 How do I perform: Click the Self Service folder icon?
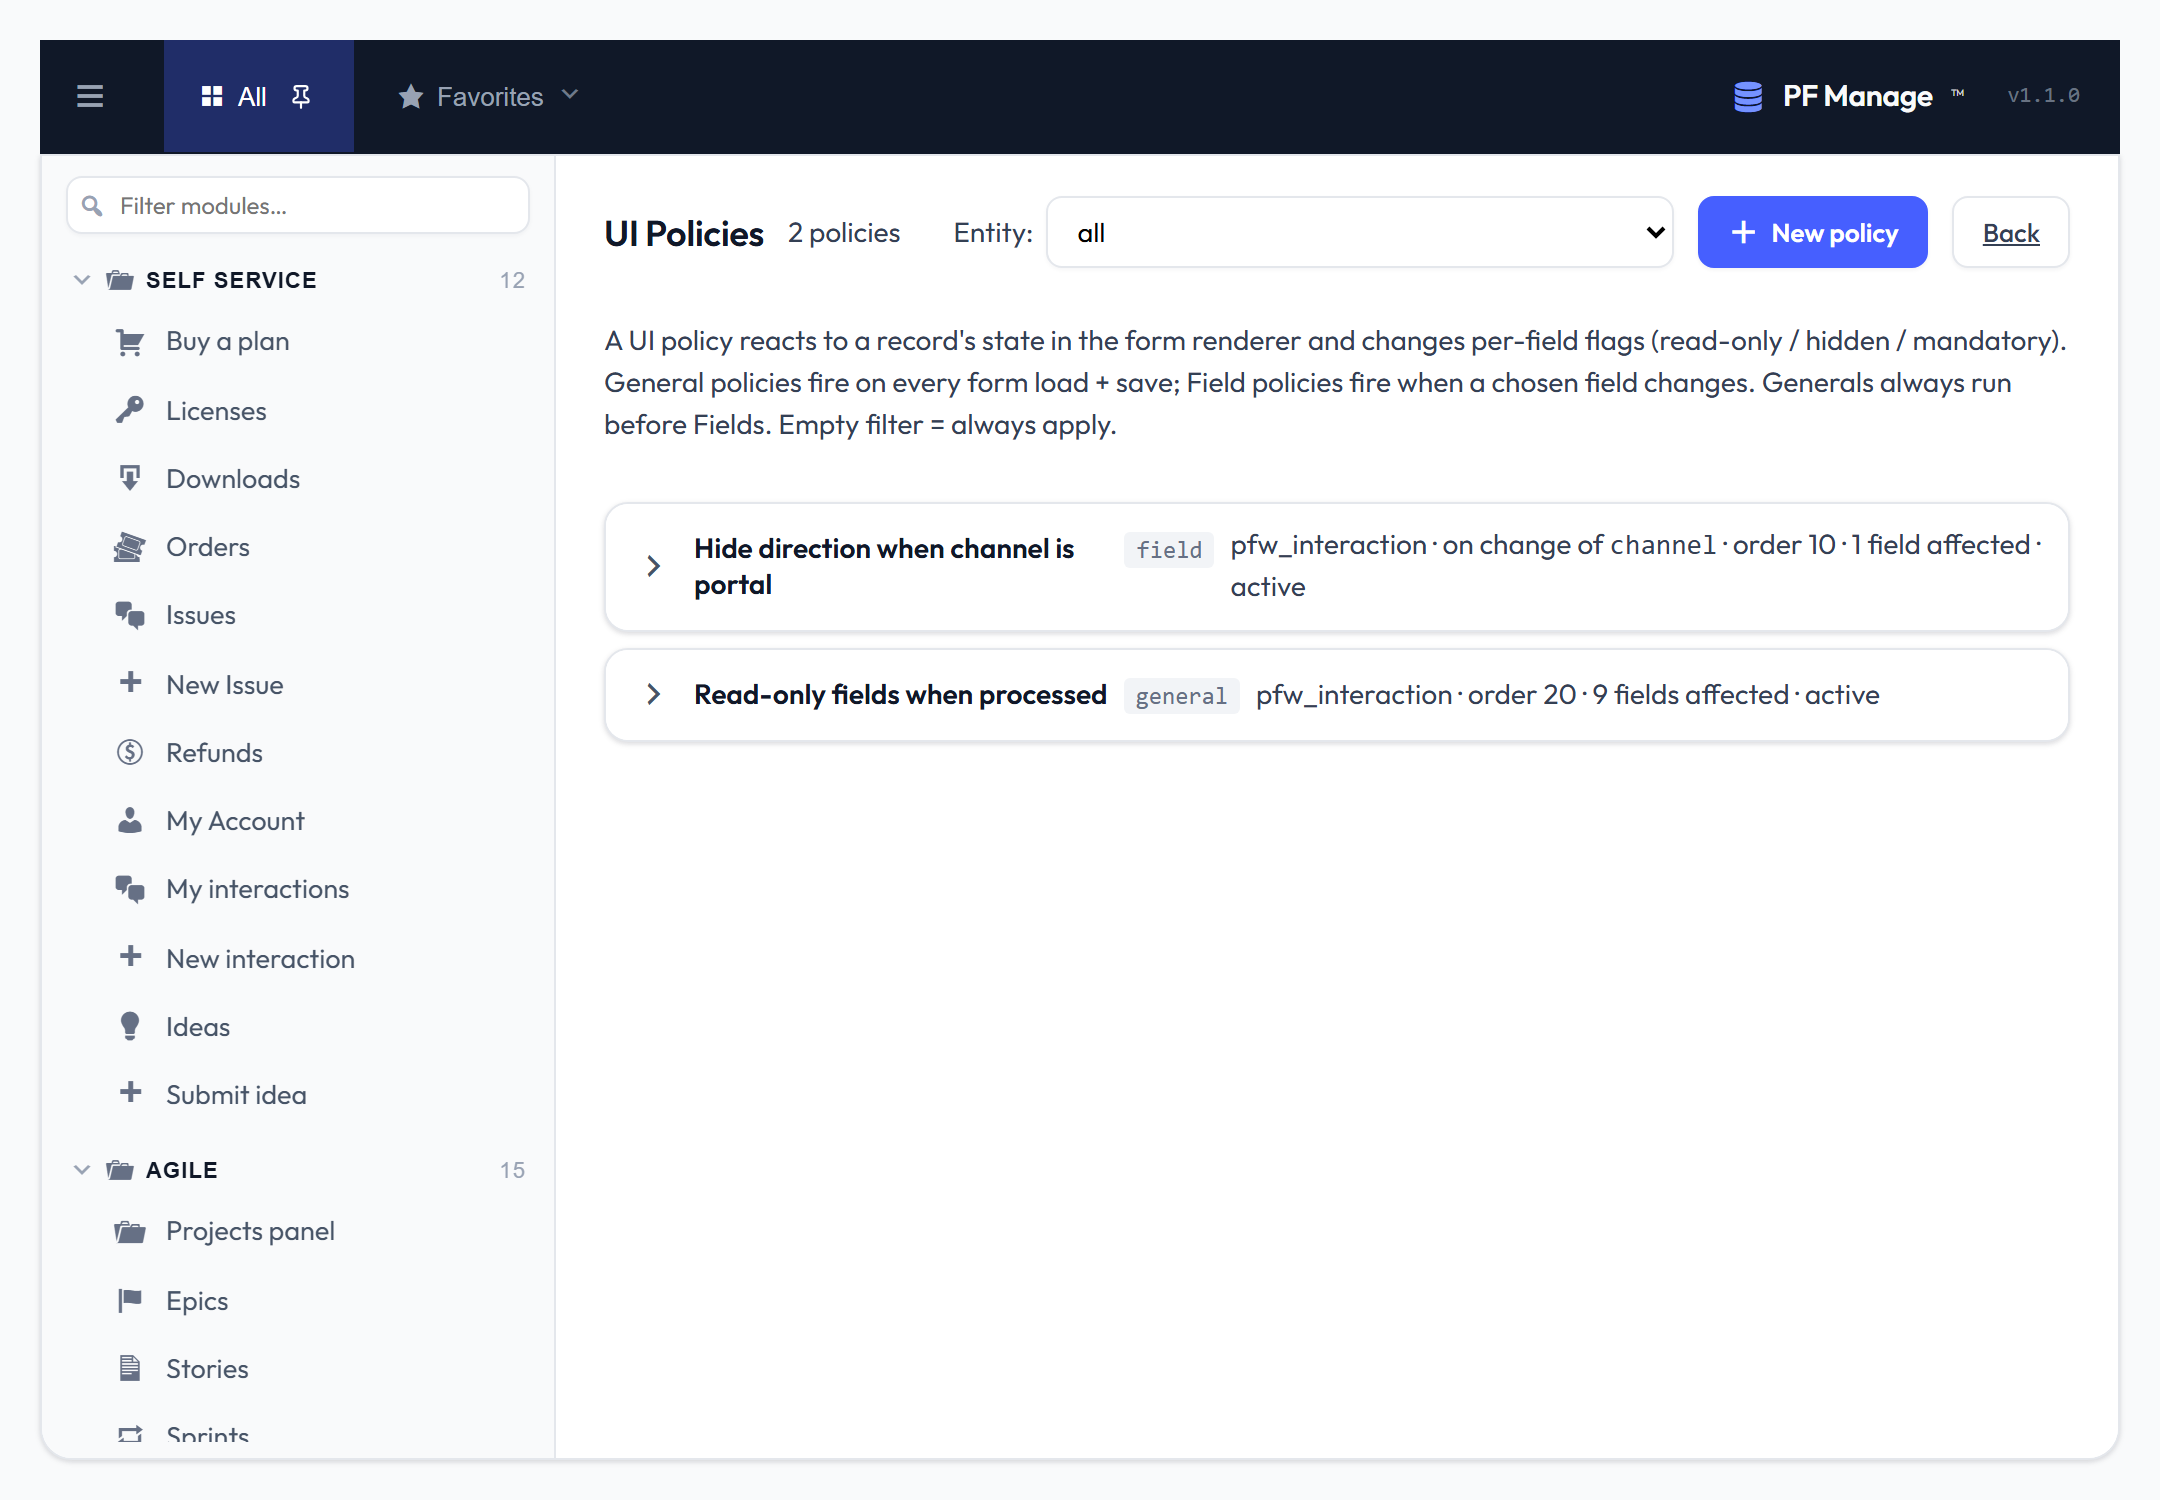point(120,280)
